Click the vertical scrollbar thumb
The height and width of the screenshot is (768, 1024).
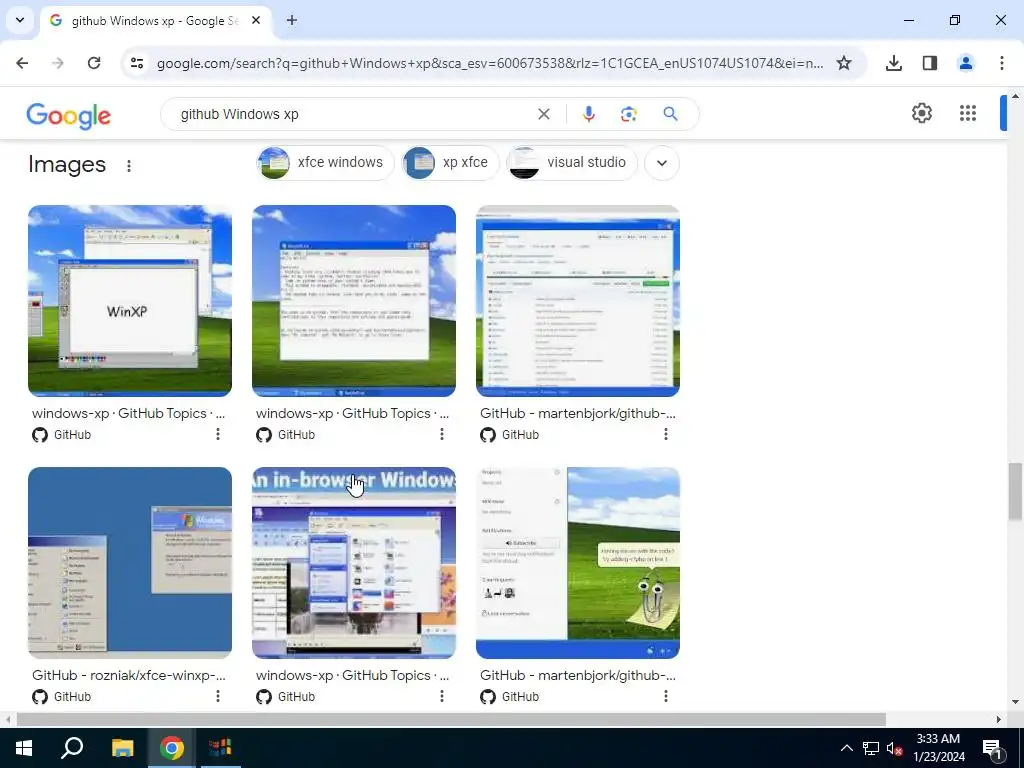(1015, 491)
